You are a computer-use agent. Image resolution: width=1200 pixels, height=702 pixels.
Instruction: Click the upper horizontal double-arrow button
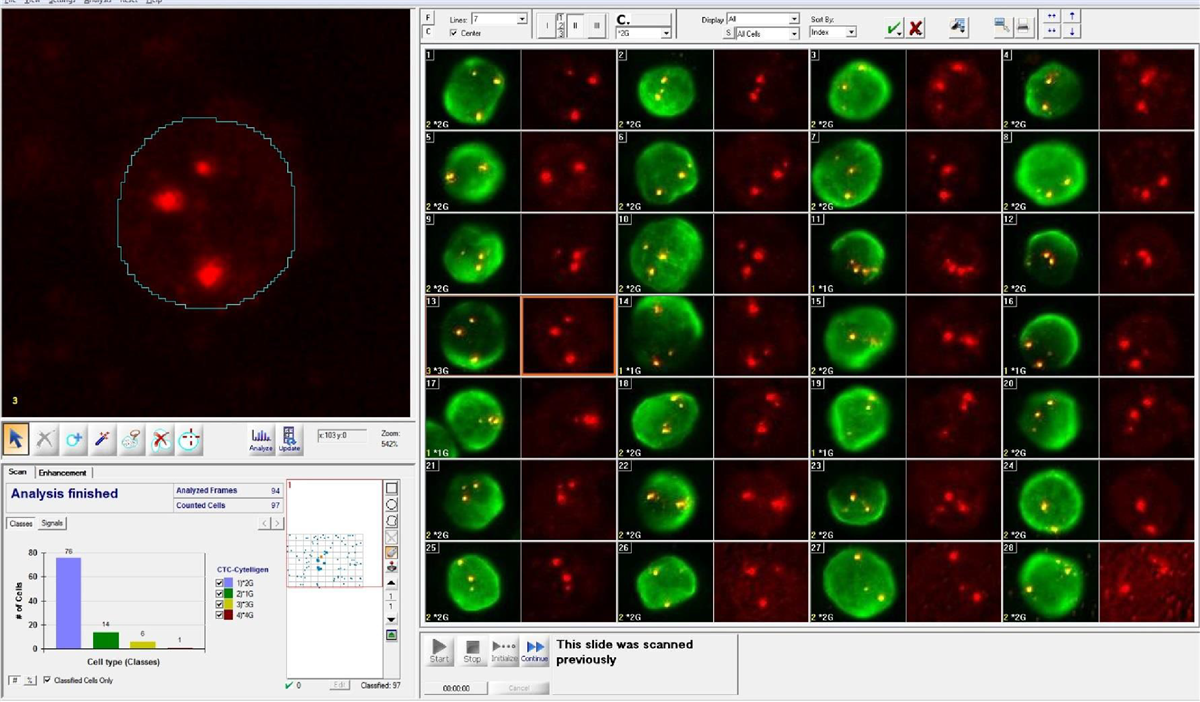[1050, 16]
